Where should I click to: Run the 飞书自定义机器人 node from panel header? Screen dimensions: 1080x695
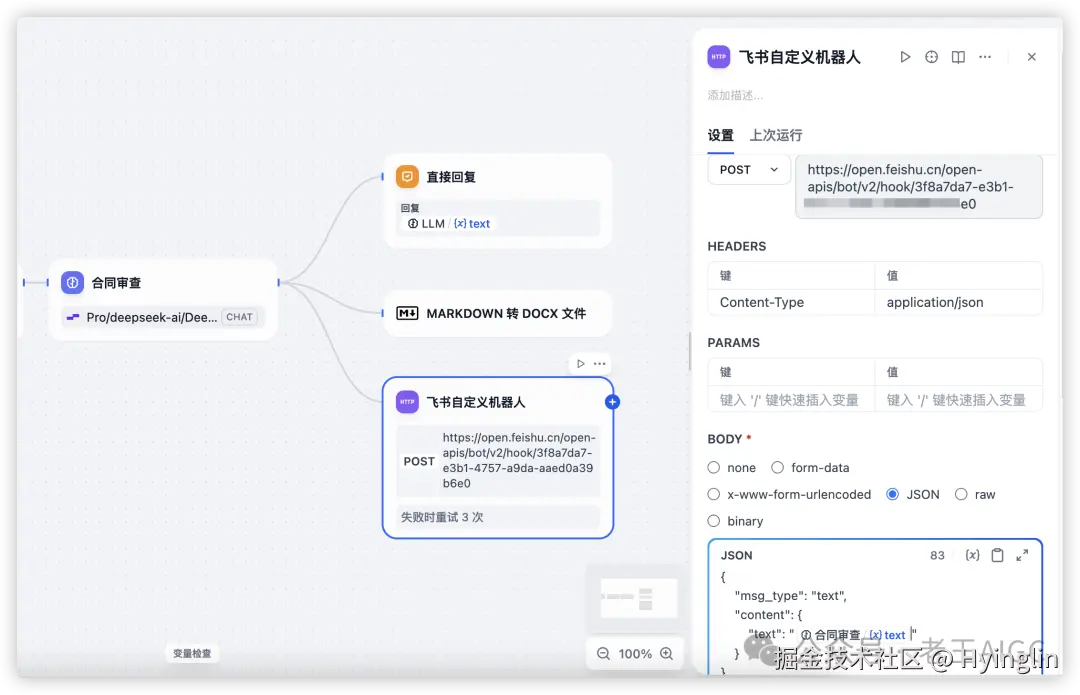click(x=905, y=57)
